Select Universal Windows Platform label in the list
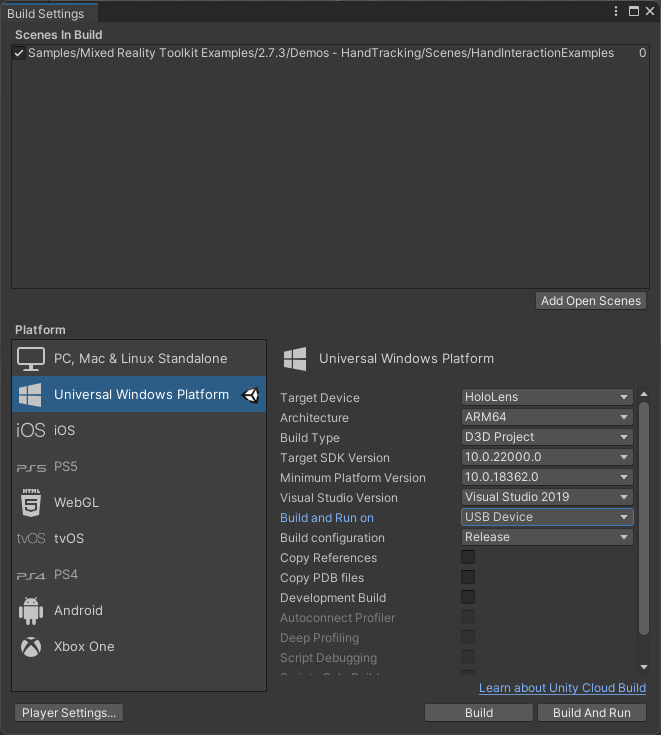661x735 pixels. point(142,395)
